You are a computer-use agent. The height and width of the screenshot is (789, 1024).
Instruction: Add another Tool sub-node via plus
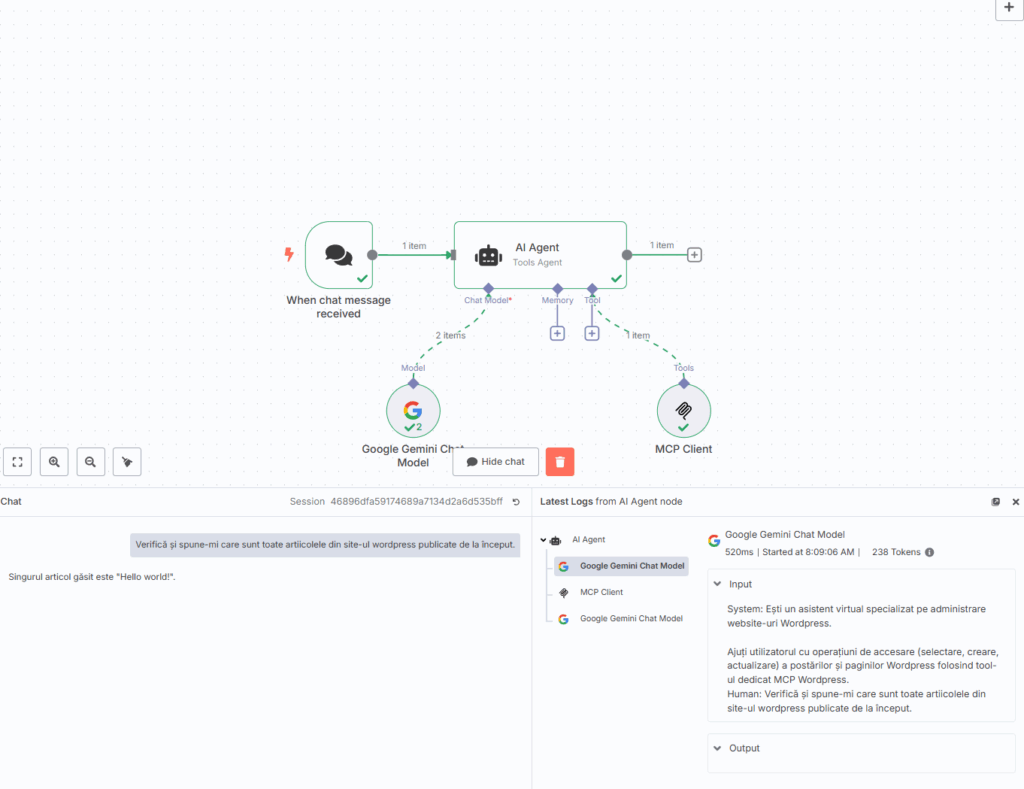pyautogui.click(x=592, y=334)
